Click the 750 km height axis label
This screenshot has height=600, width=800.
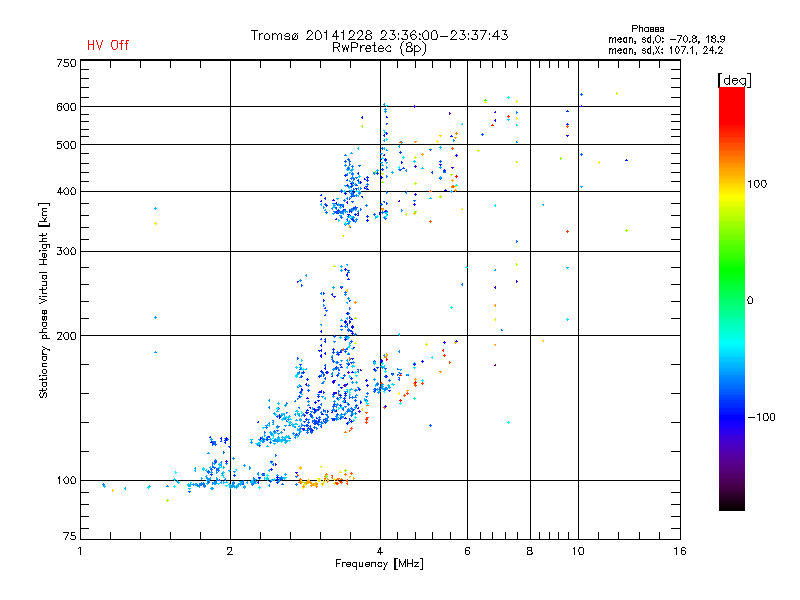click(x=66, y=63)
